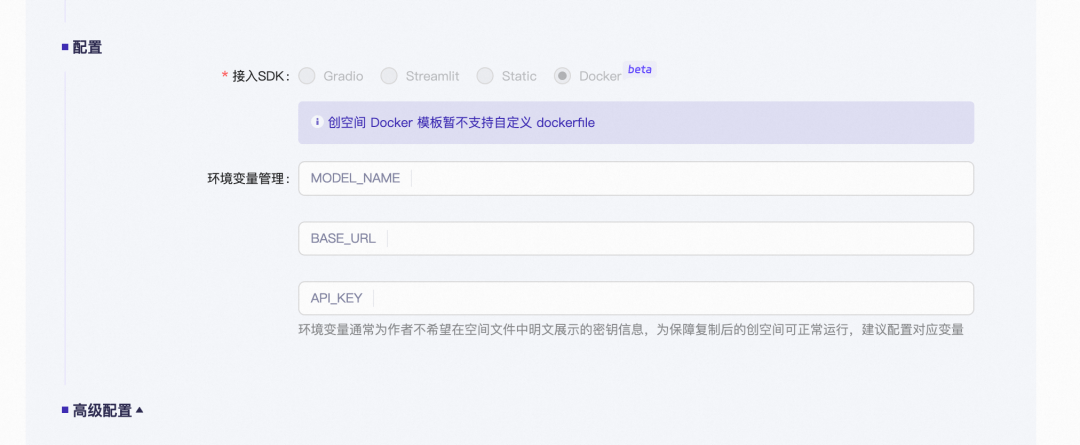Screen dimensions: 1080x445
Task: Click the 环境变量管理 field label
Action: click(x=242, y=179)
